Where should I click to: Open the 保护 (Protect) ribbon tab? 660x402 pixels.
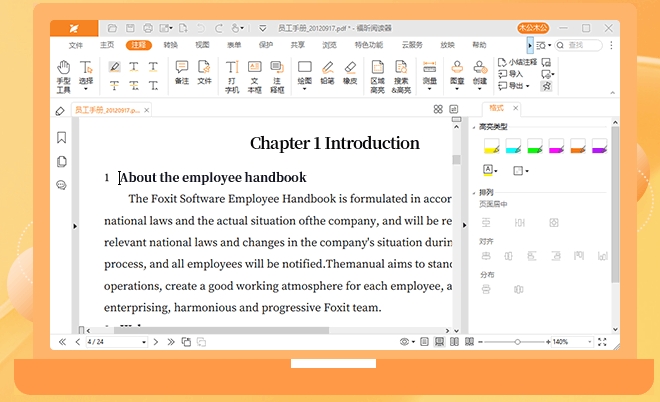point(265,45)
